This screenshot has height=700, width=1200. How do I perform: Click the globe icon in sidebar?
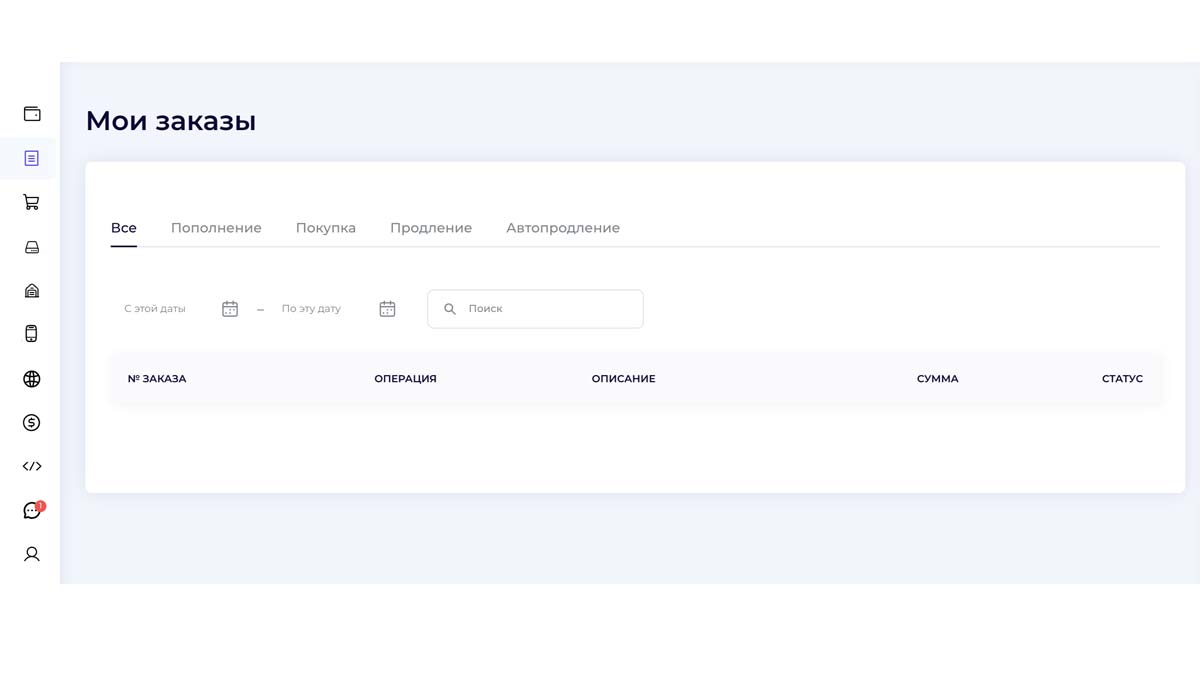pyautogui.click(x=32, y=379)
